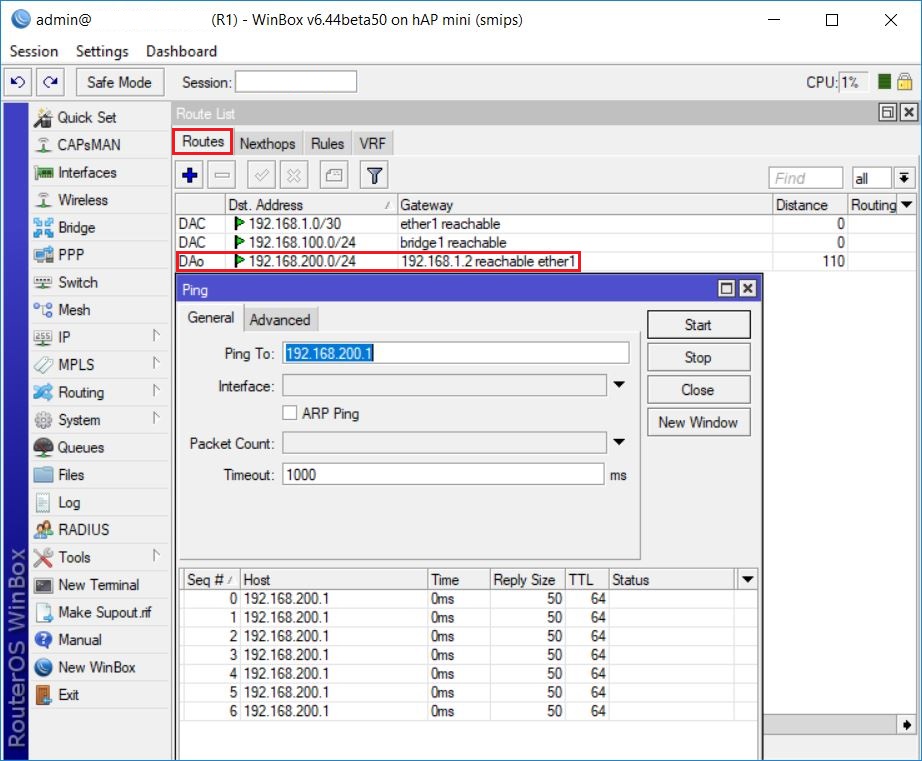Click the Ping To address field
The width and height of the screenshot is (922, 761).
coord(456,353)
